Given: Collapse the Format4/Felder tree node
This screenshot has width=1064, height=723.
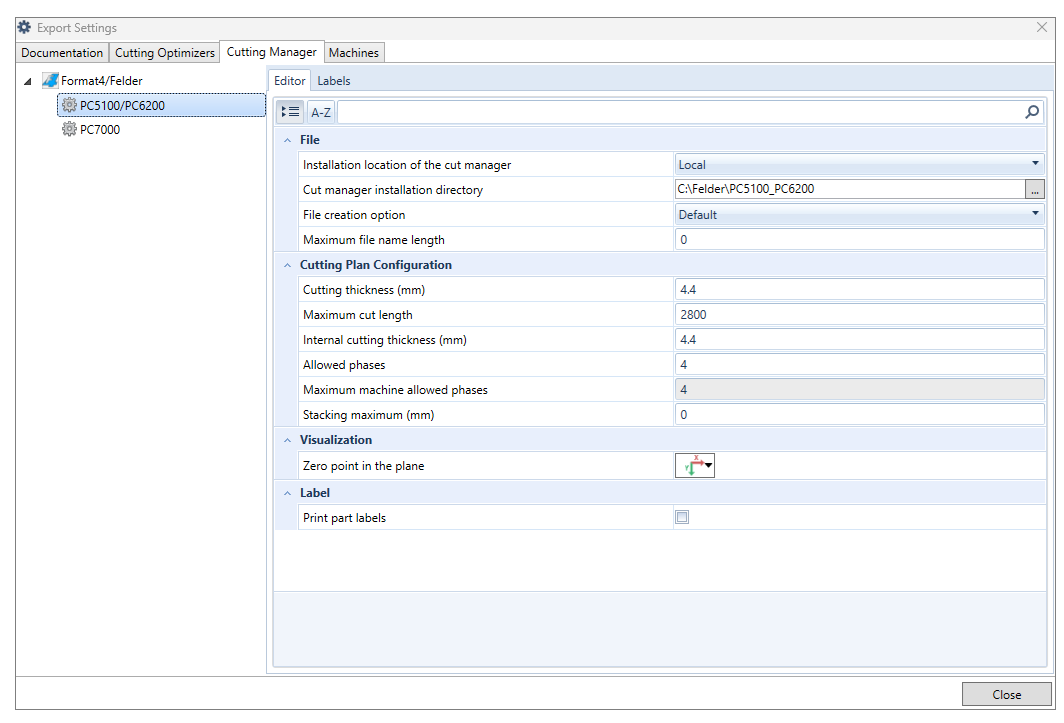Looking at the screenshot, I should (28, 81).
